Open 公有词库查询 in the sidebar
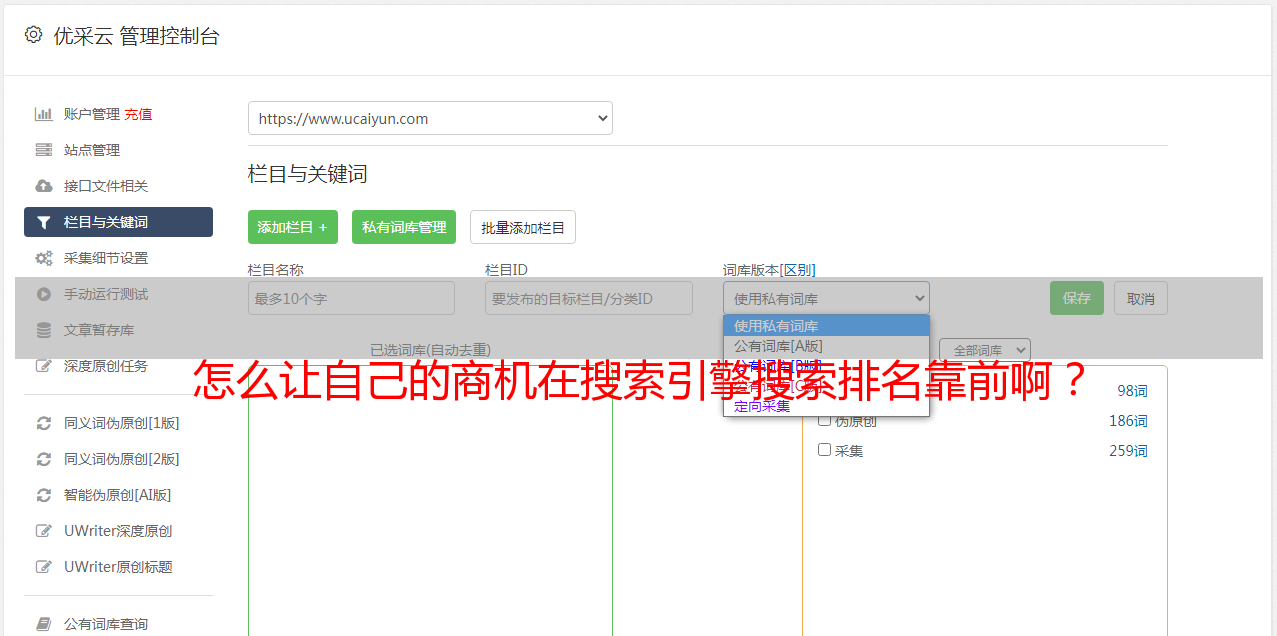The height and width of the screenshot is (636, 1277). pyautogui.click(x=106, y=624)
